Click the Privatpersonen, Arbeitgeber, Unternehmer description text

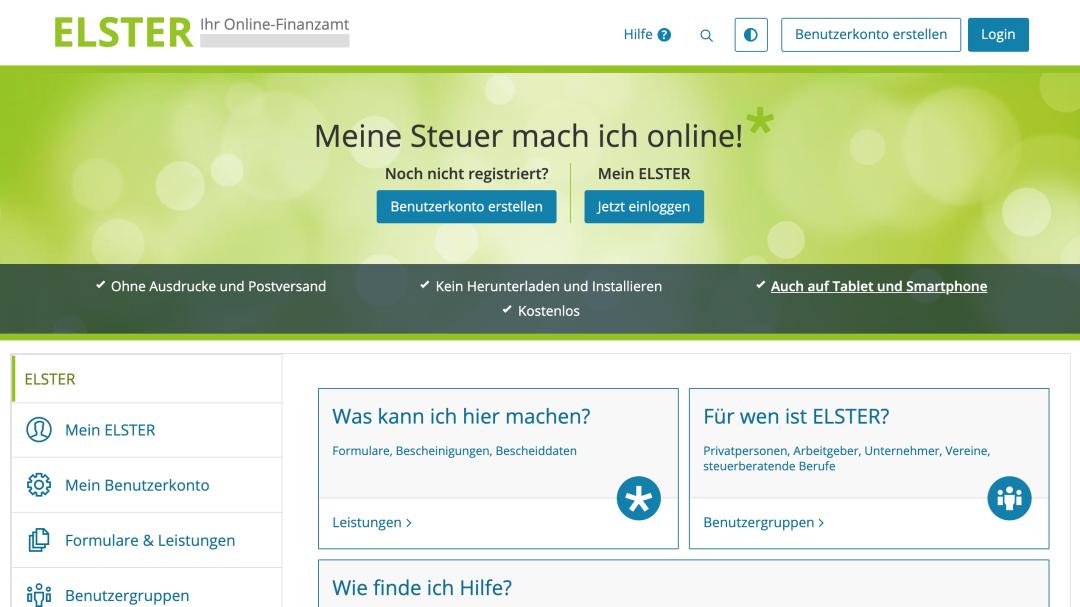[x=847, y=458]
